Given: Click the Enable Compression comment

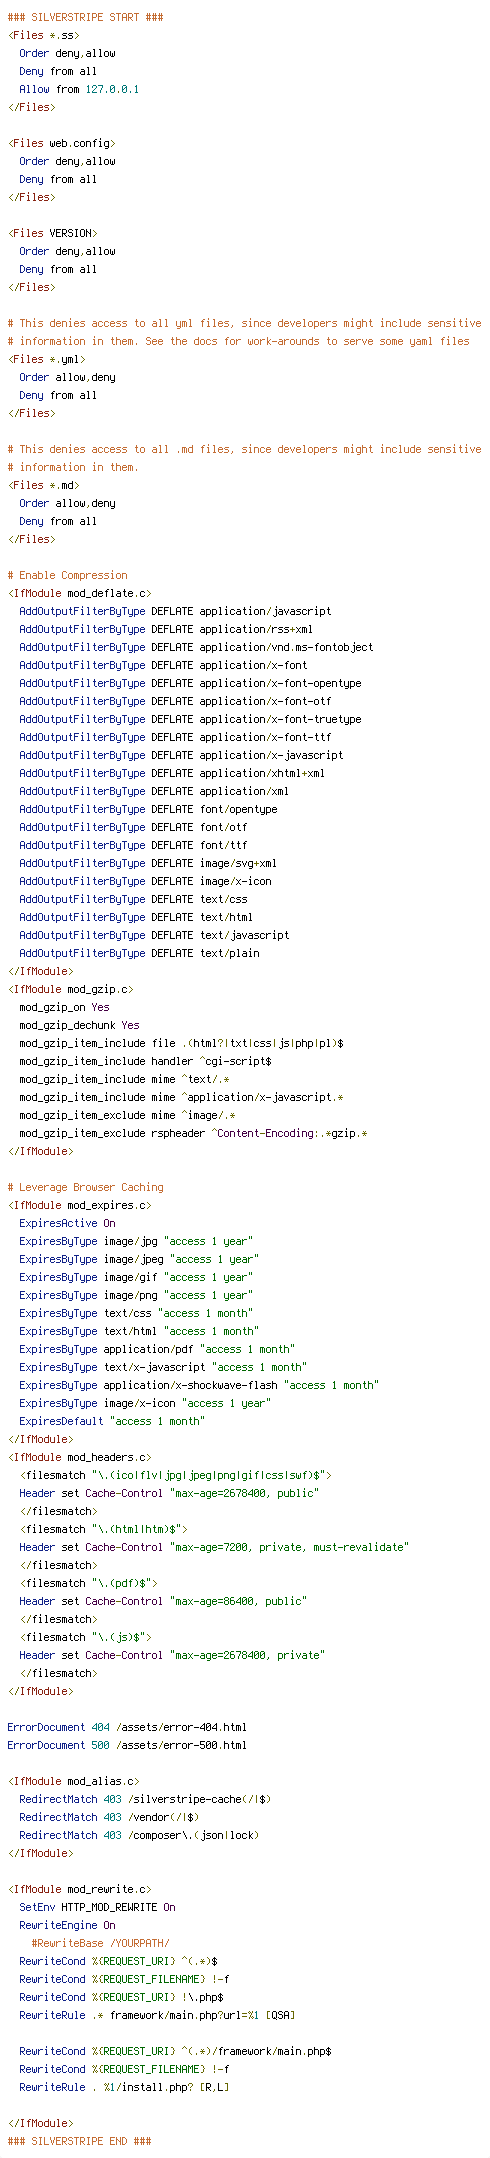Looking at the screenshot, I should (x=67, y=576).
